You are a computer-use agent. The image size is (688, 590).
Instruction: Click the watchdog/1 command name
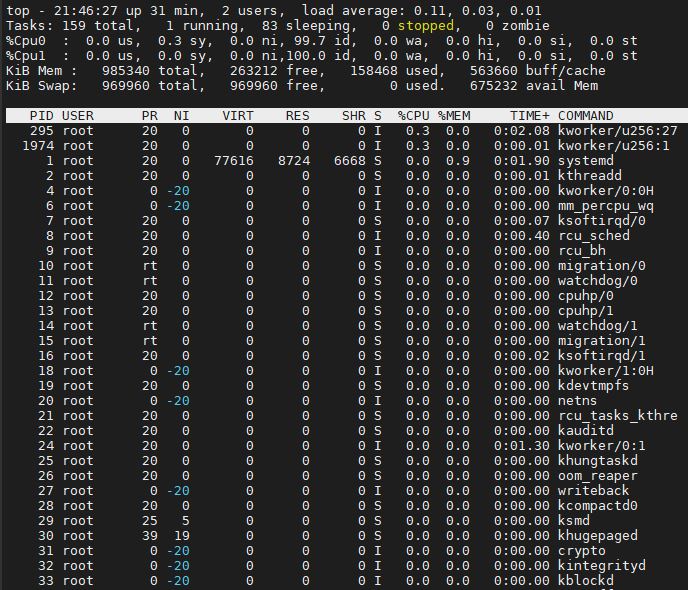598,325
